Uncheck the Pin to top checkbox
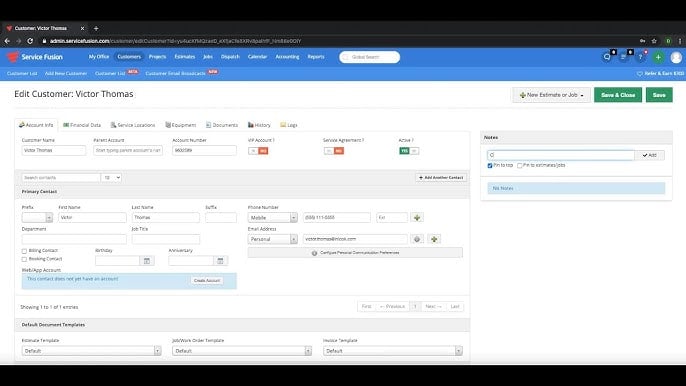 490,166
